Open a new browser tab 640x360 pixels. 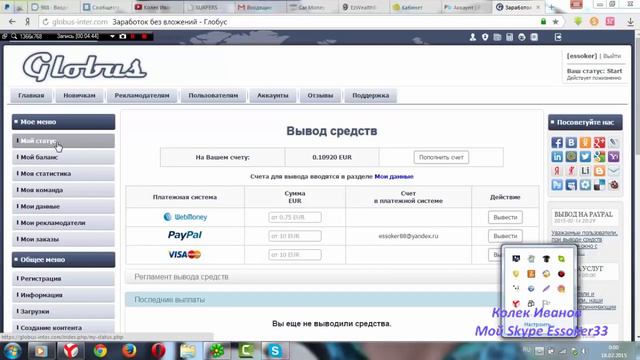pyautogui.click(x=551, y=7)
